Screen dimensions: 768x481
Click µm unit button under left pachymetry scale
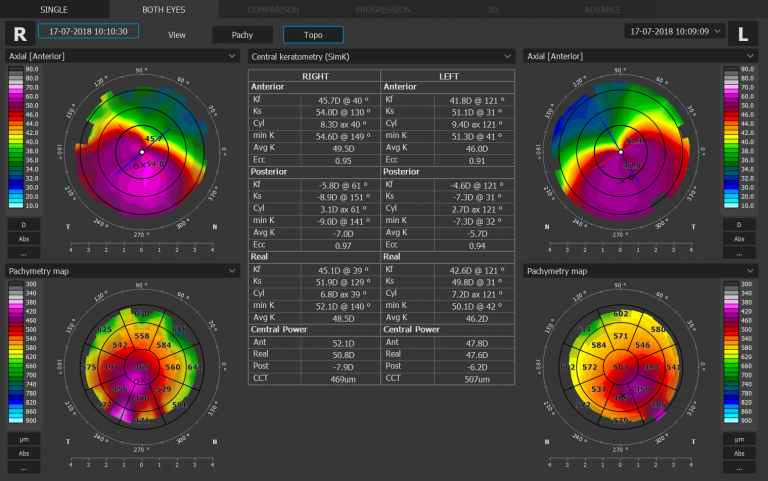(x=739, y=439)
